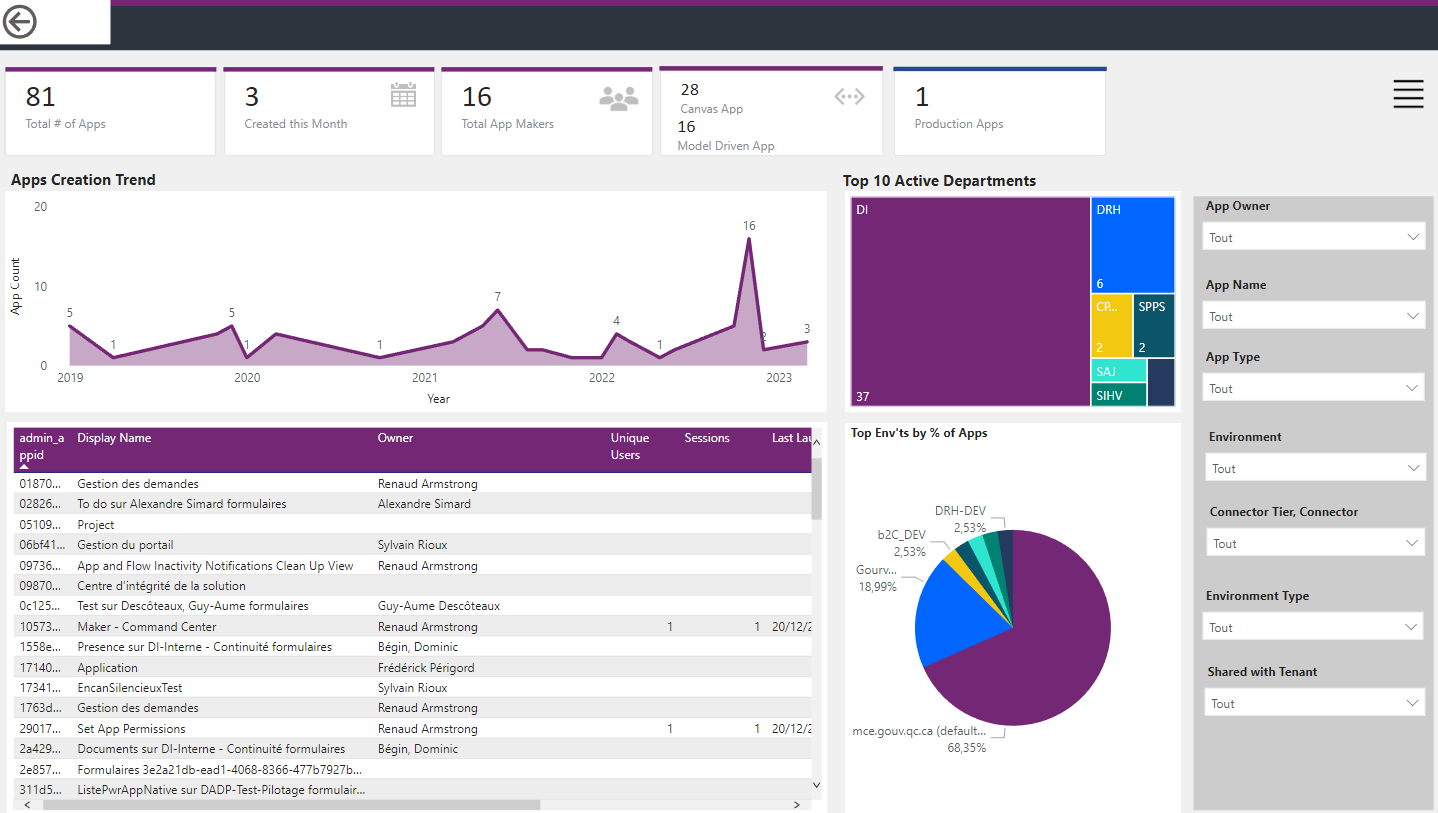Expand the App Type dropdown

[x=1313, y=388]
